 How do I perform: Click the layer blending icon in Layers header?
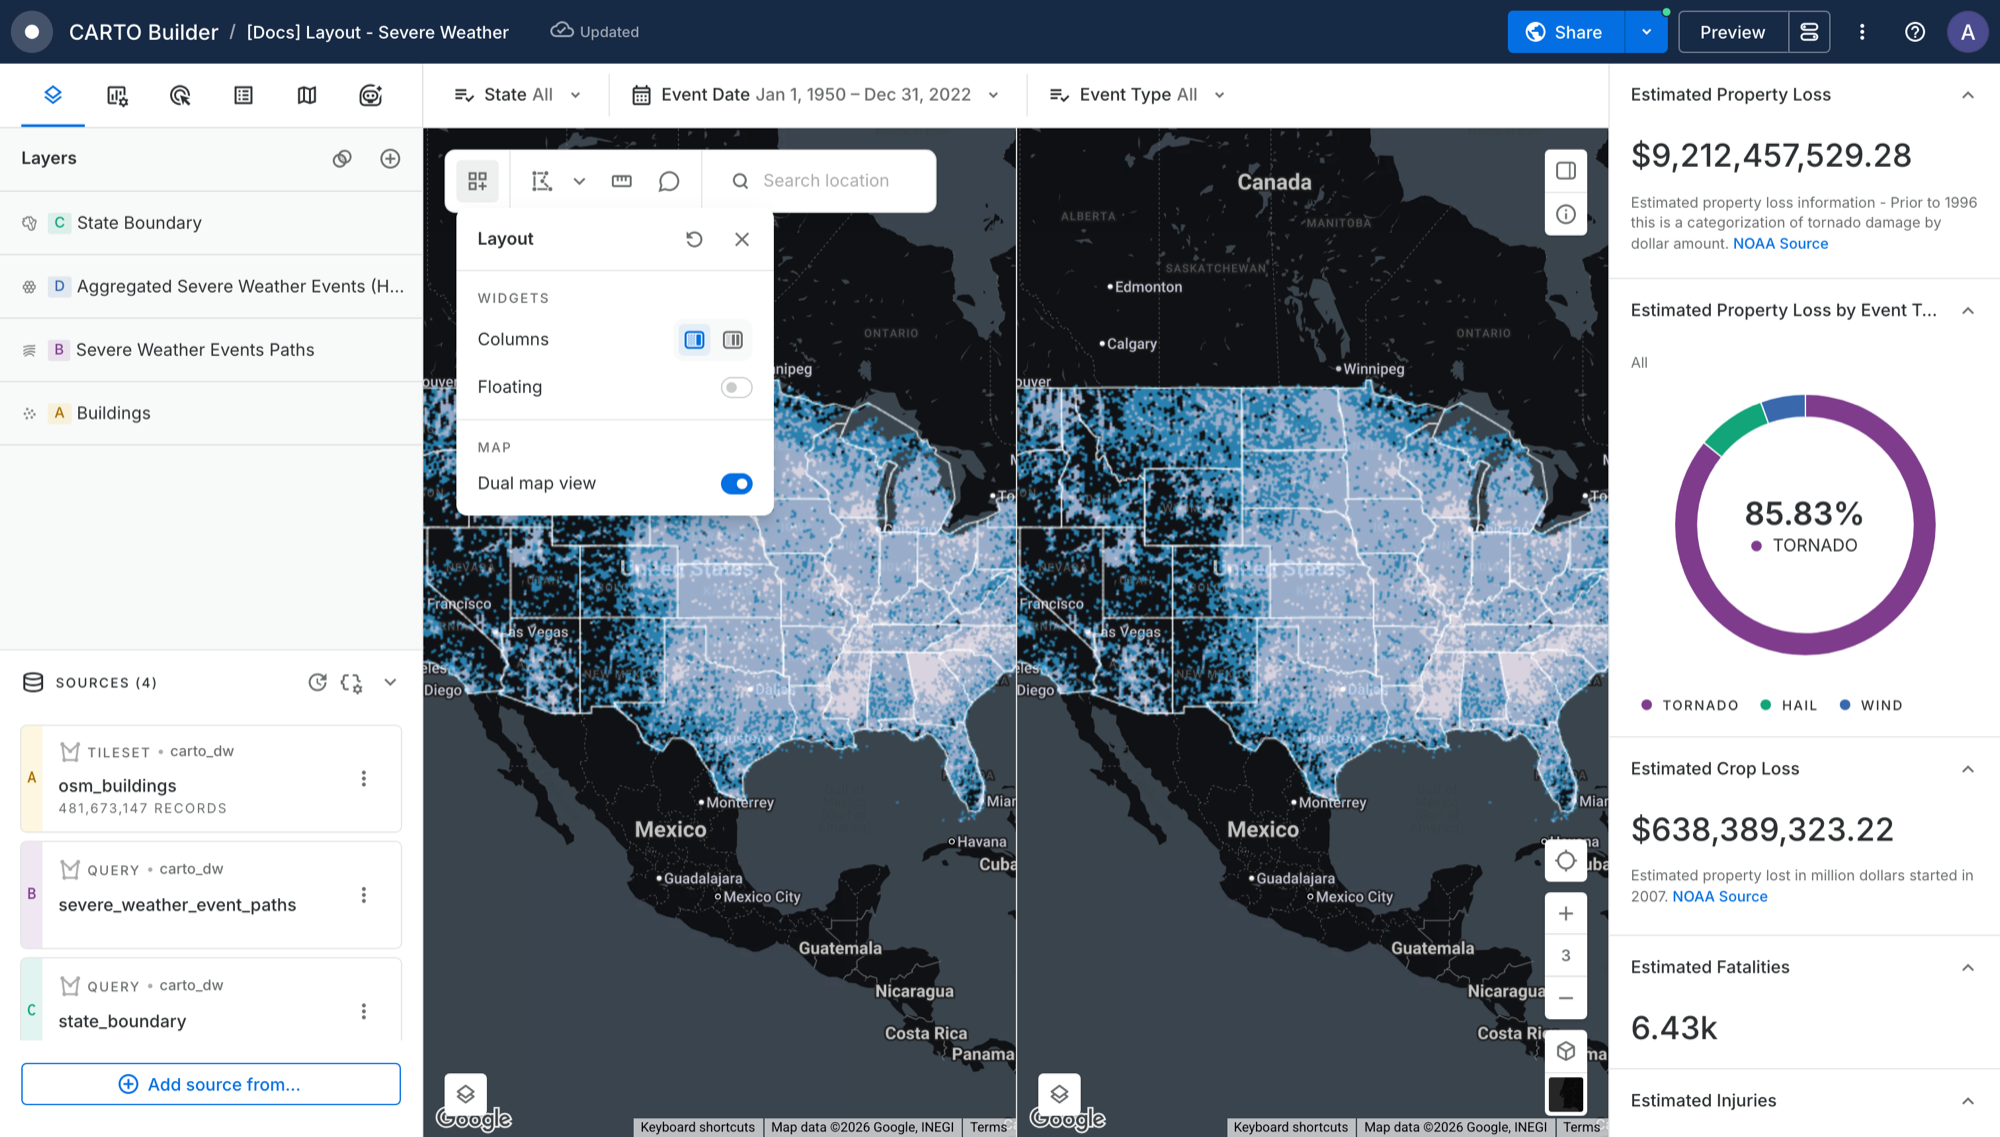tap(342, 158)
